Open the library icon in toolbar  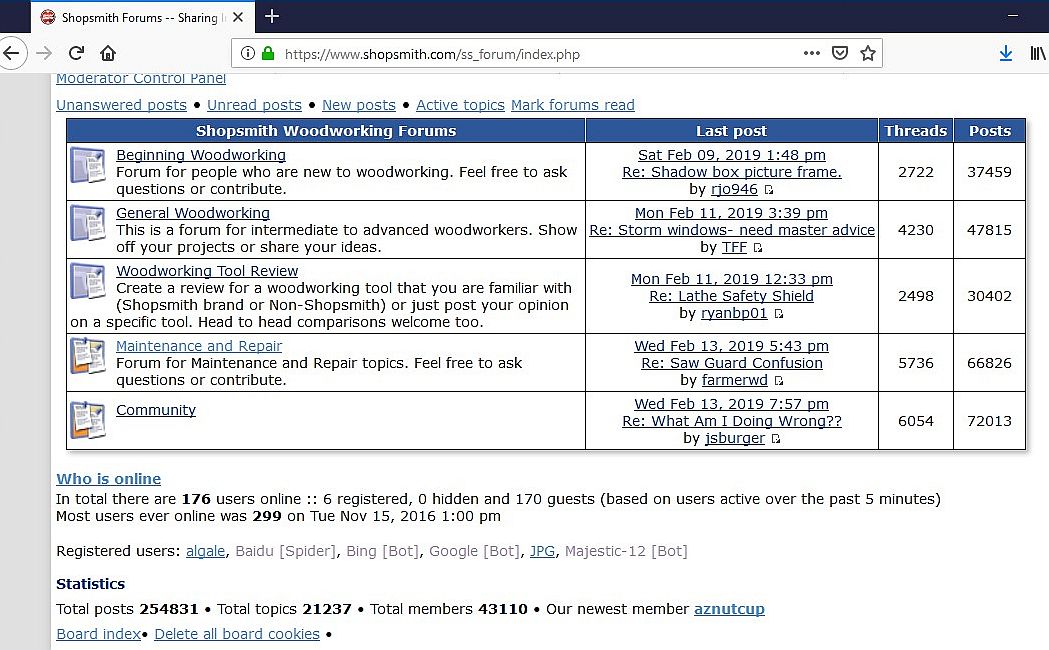point(1037,53)
